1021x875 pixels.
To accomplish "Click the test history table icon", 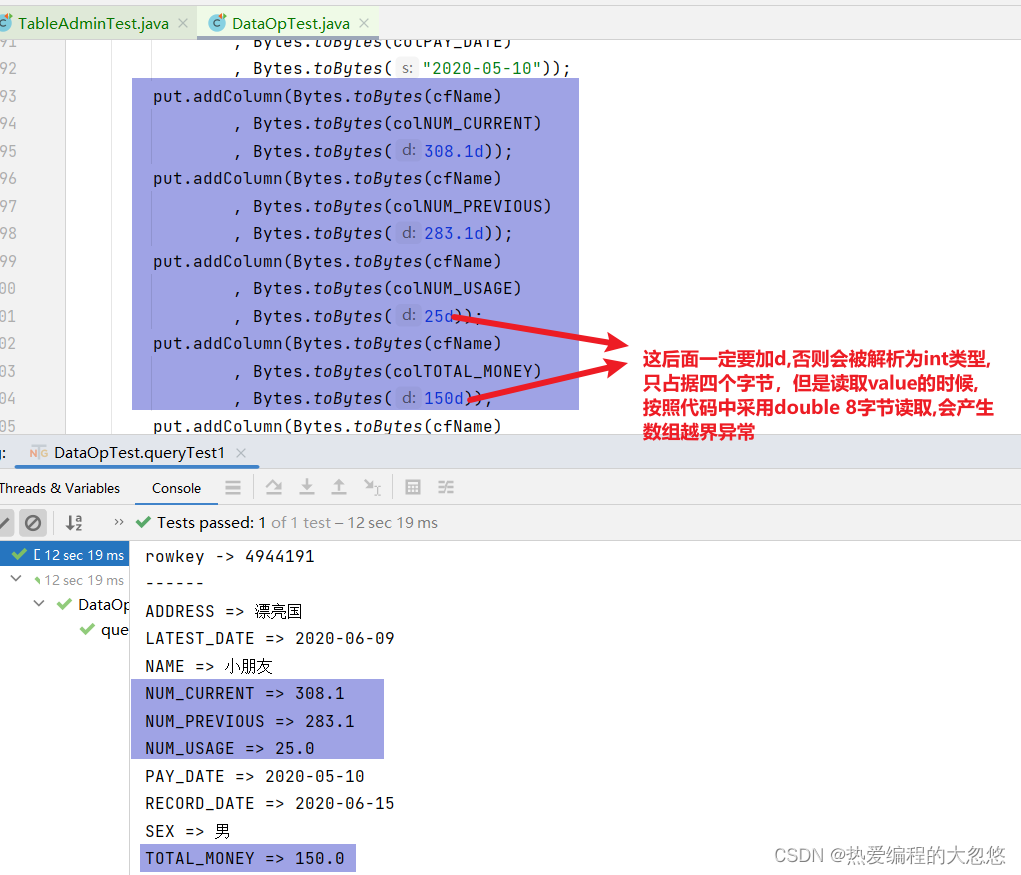I will [412, 487].
